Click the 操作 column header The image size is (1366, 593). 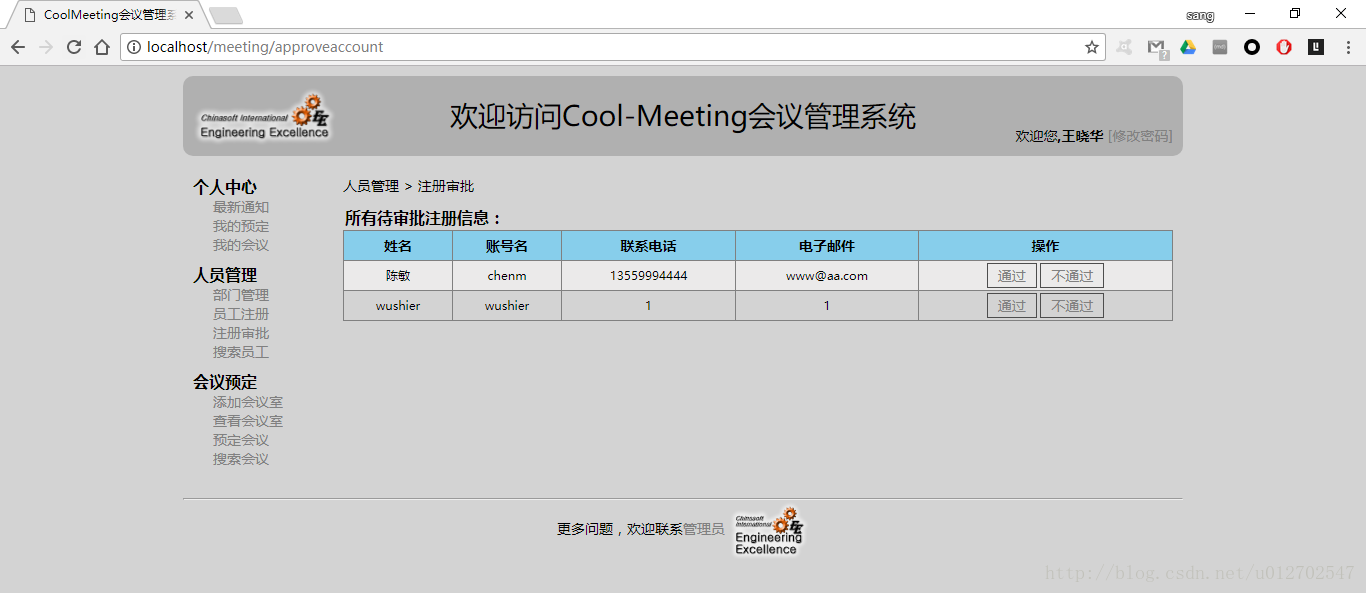(x=1045, y=246)
